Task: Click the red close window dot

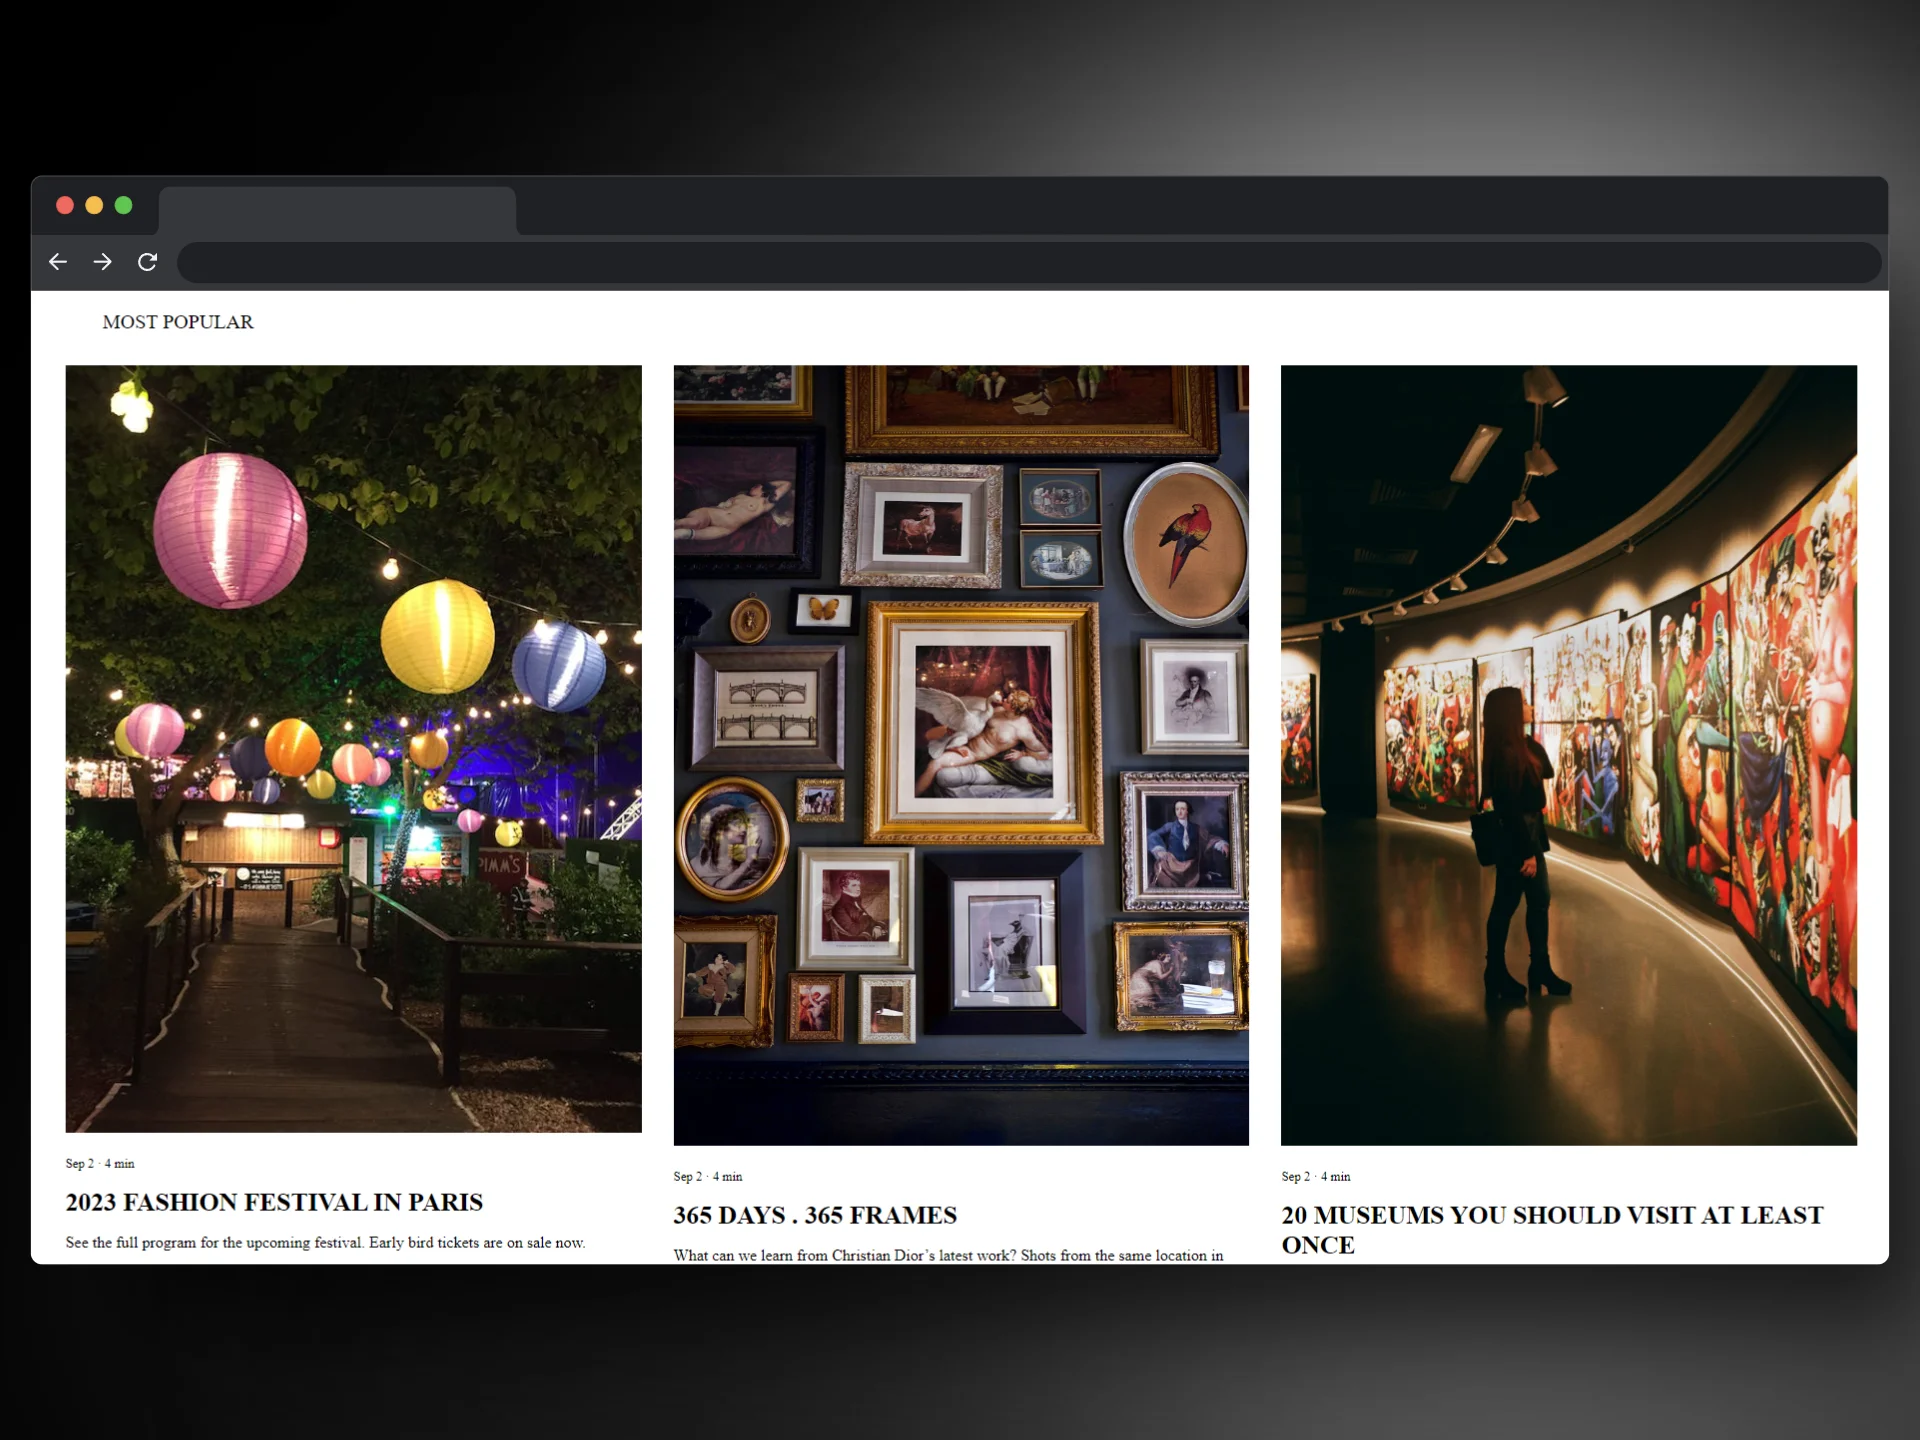Action: tap(65, 205)
